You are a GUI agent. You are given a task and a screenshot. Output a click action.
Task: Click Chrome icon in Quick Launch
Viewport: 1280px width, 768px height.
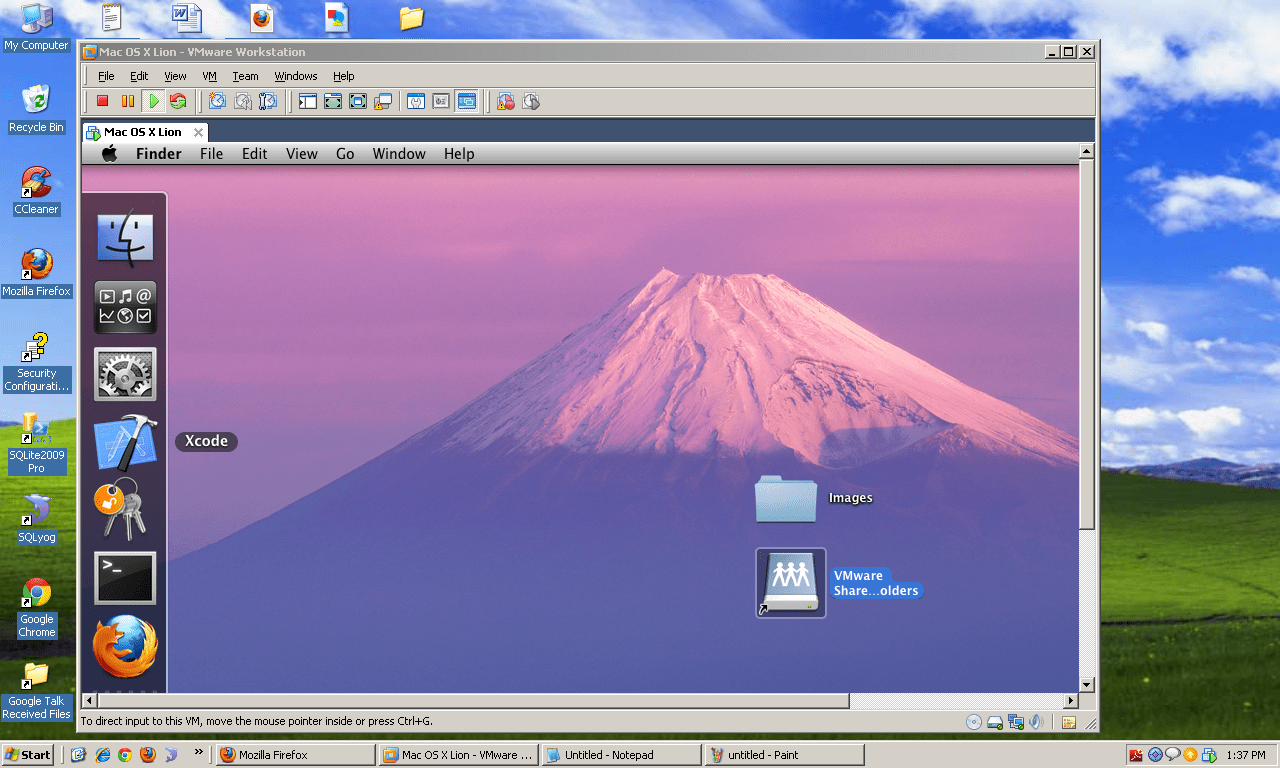(x=125, y=755)
